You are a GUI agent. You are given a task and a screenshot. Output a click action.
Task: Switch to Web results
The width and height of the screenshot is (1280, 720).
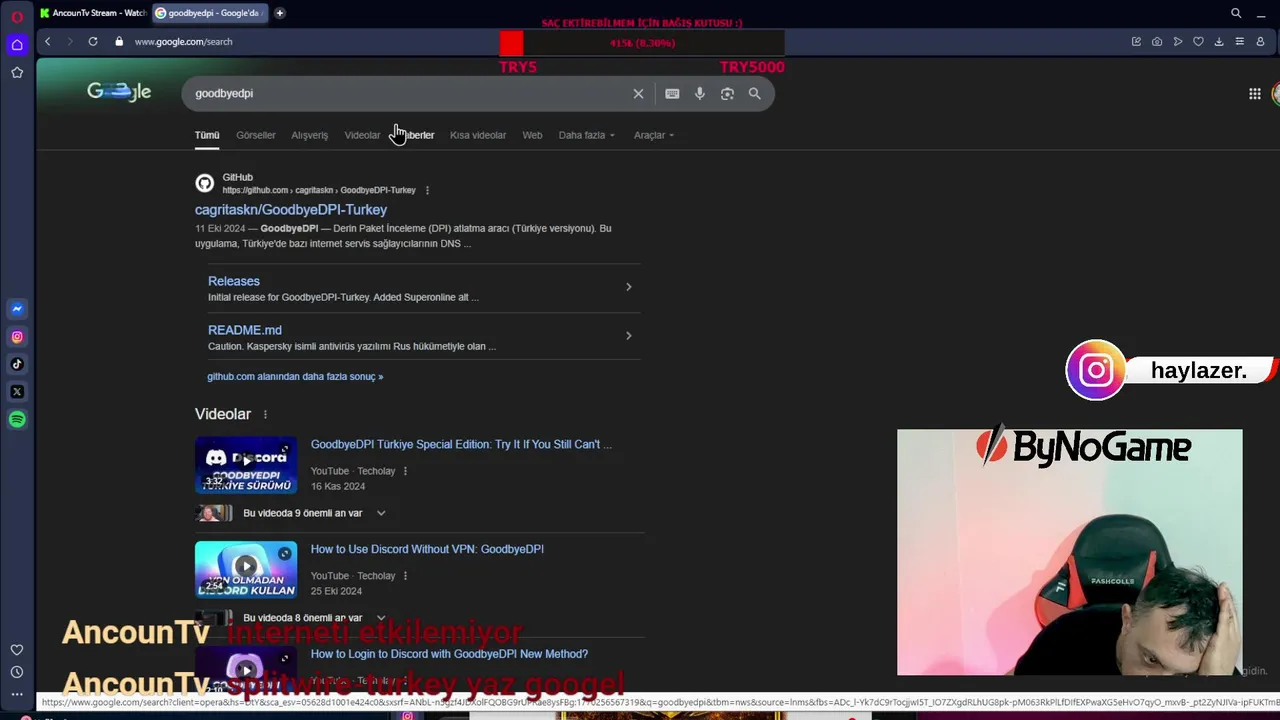click(532, 135)
